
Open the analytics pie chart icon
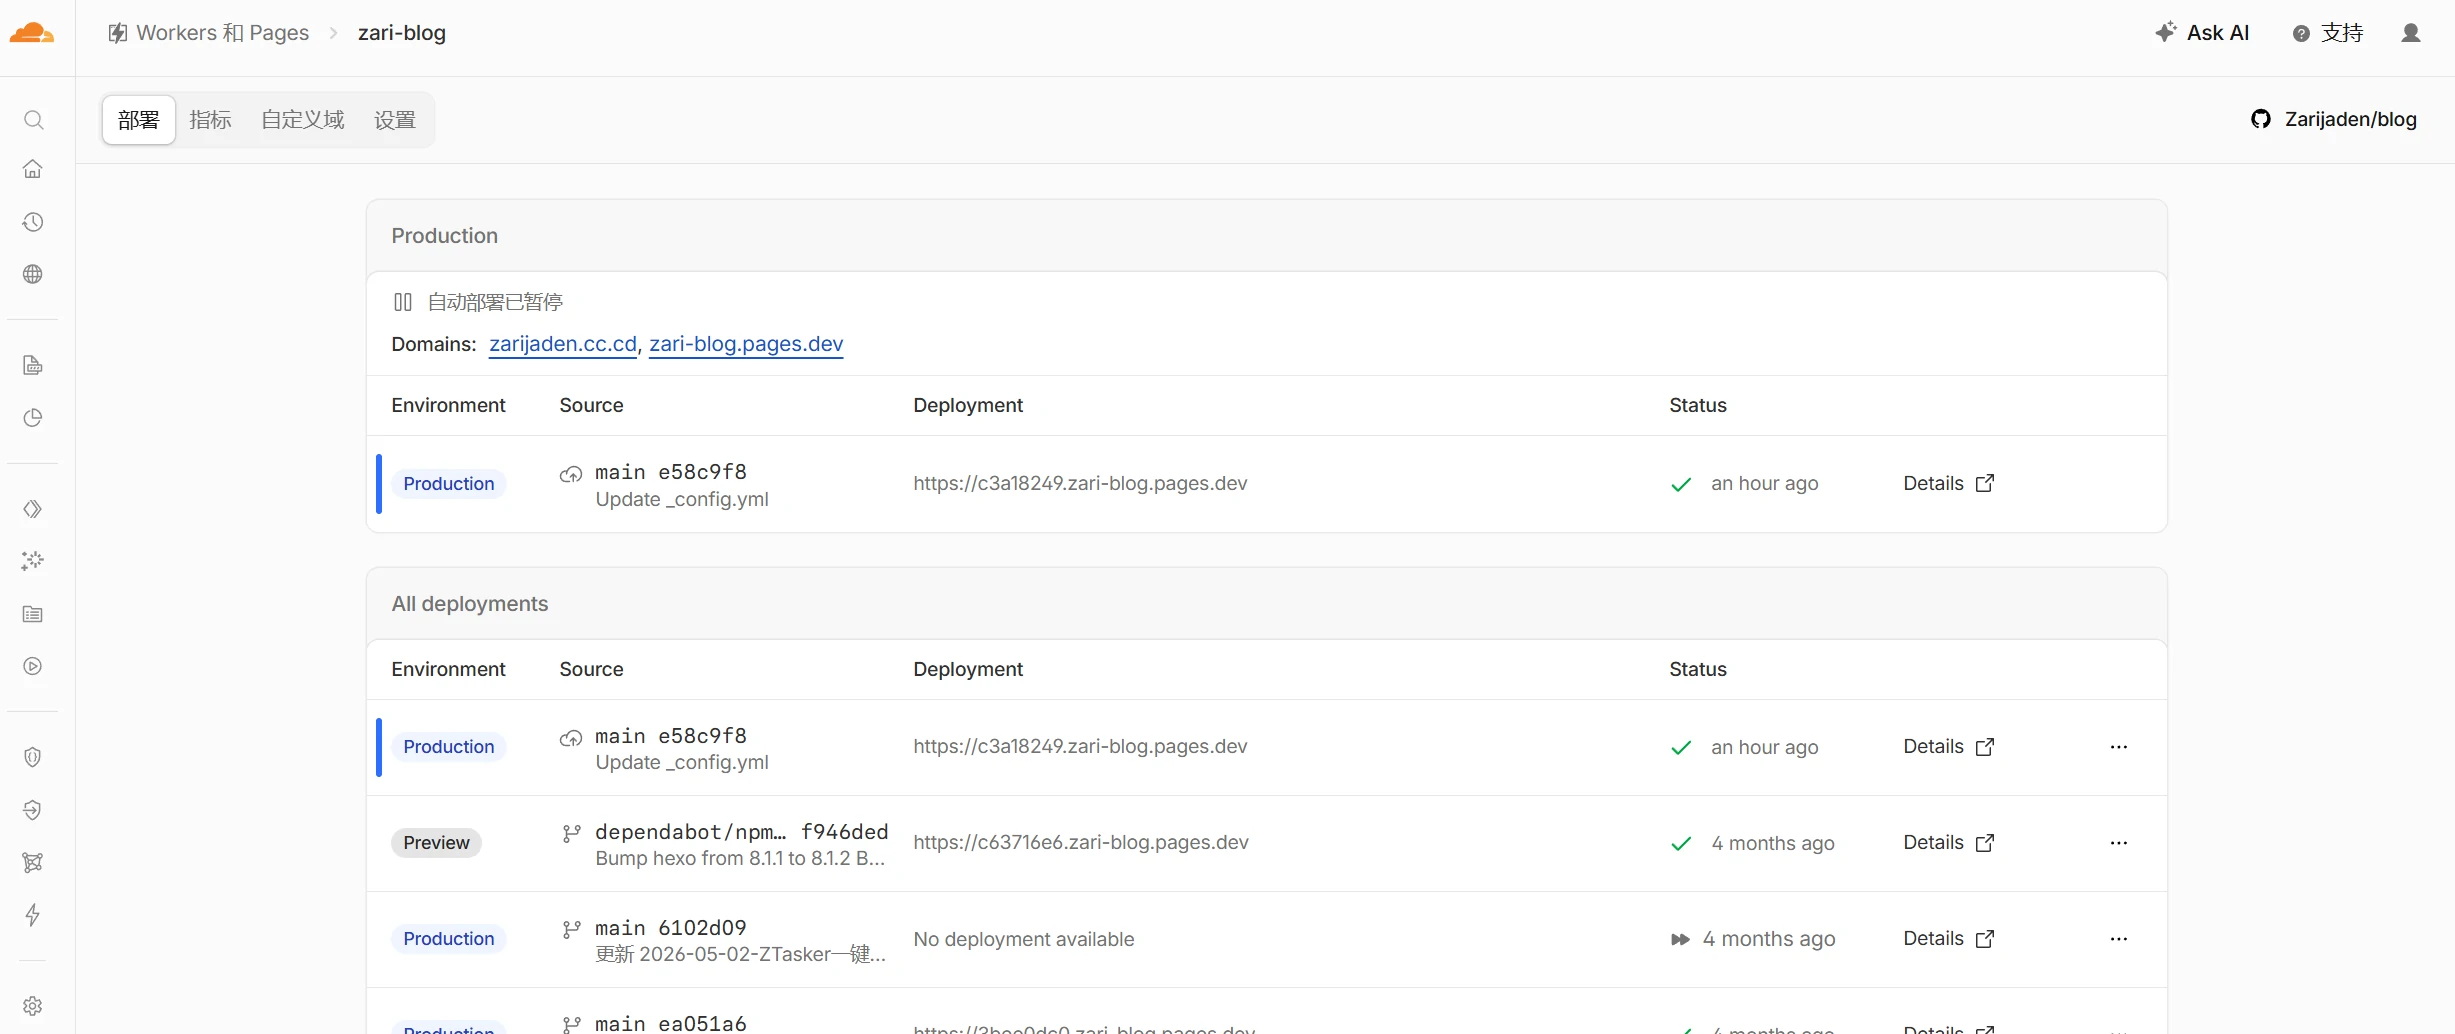click(x=33, y=418)
